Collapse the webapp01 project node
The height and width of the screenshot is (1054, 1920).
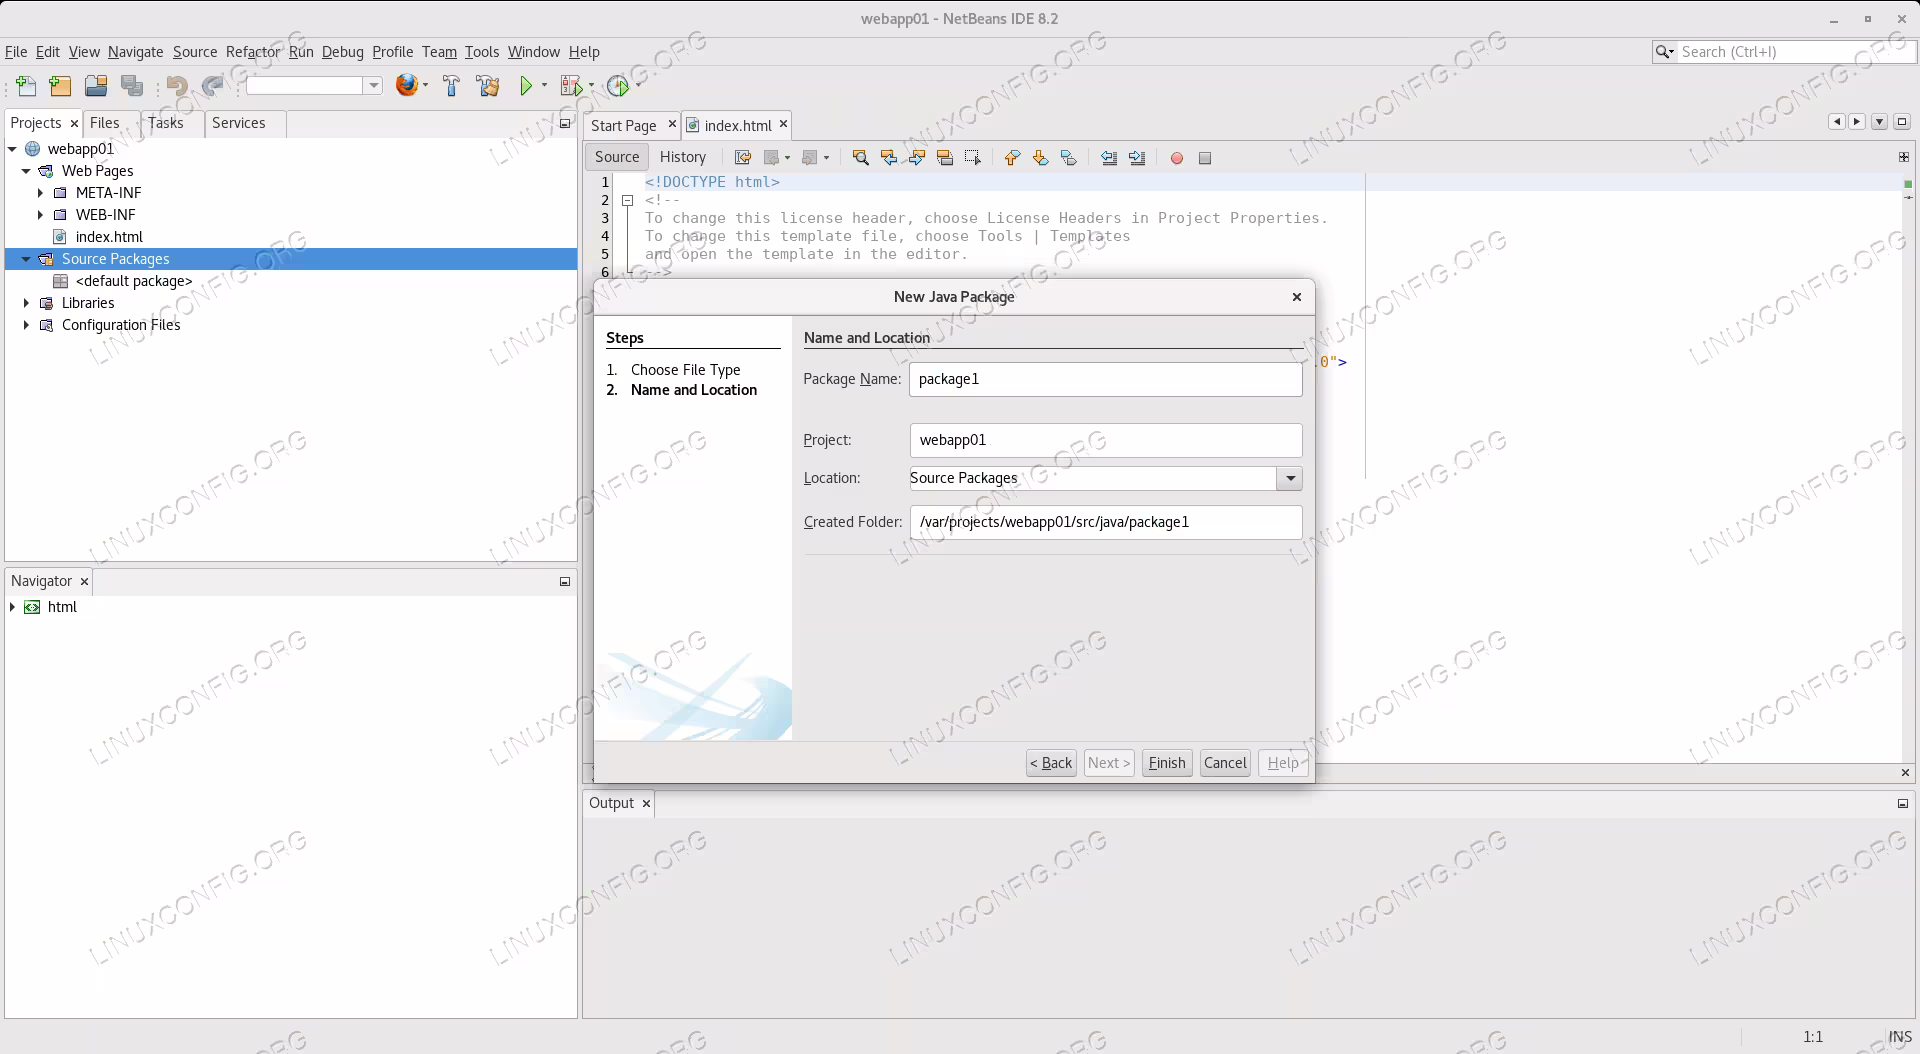coord(13,149)
